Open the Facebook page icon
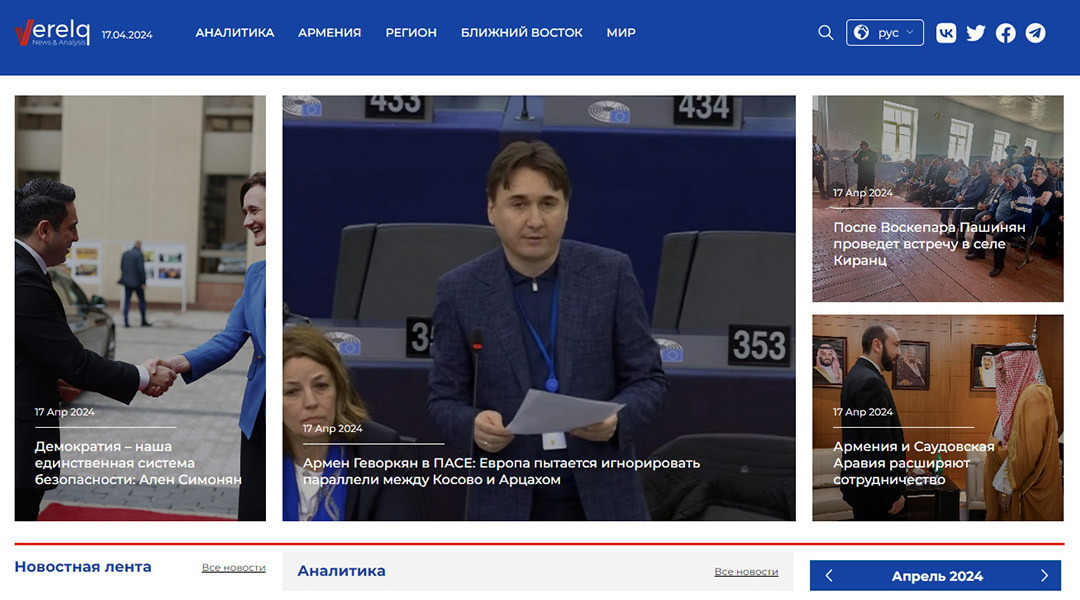Image resolution: width=1080 pixels, height=600 pixels. coord(1006,33)
